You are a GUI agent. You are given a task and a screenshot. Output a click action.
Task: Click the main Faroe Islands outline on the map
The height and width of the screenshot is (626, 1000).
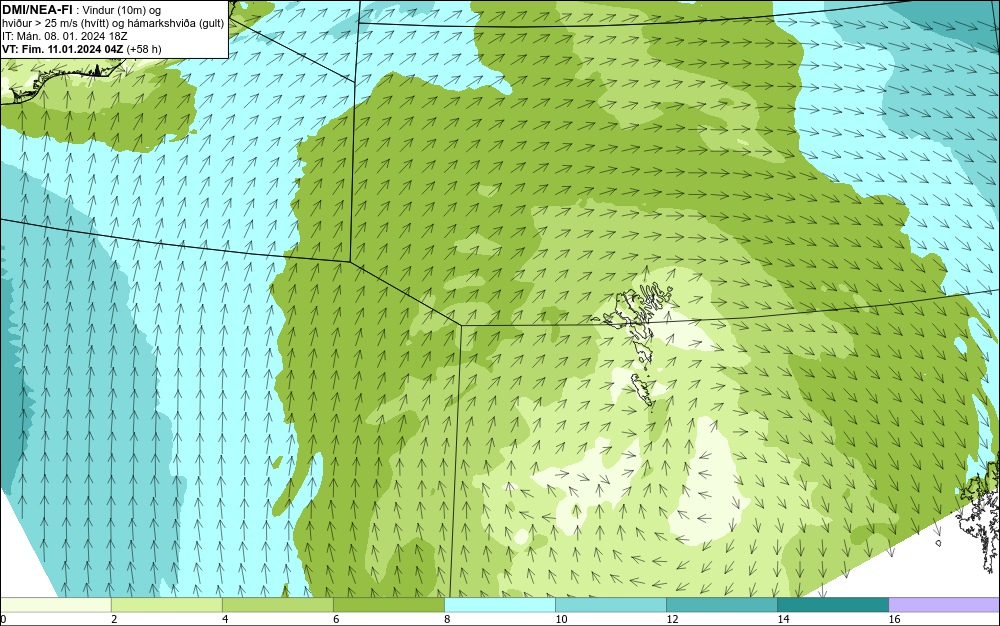(x=638, y=312)
